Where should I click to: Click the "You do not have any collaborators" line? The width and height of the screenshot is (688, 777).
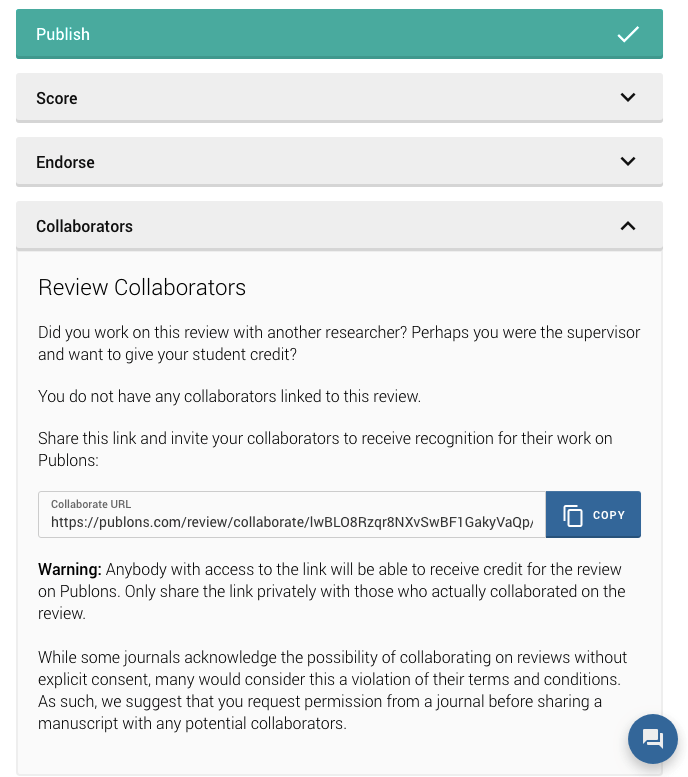[229, 396]
